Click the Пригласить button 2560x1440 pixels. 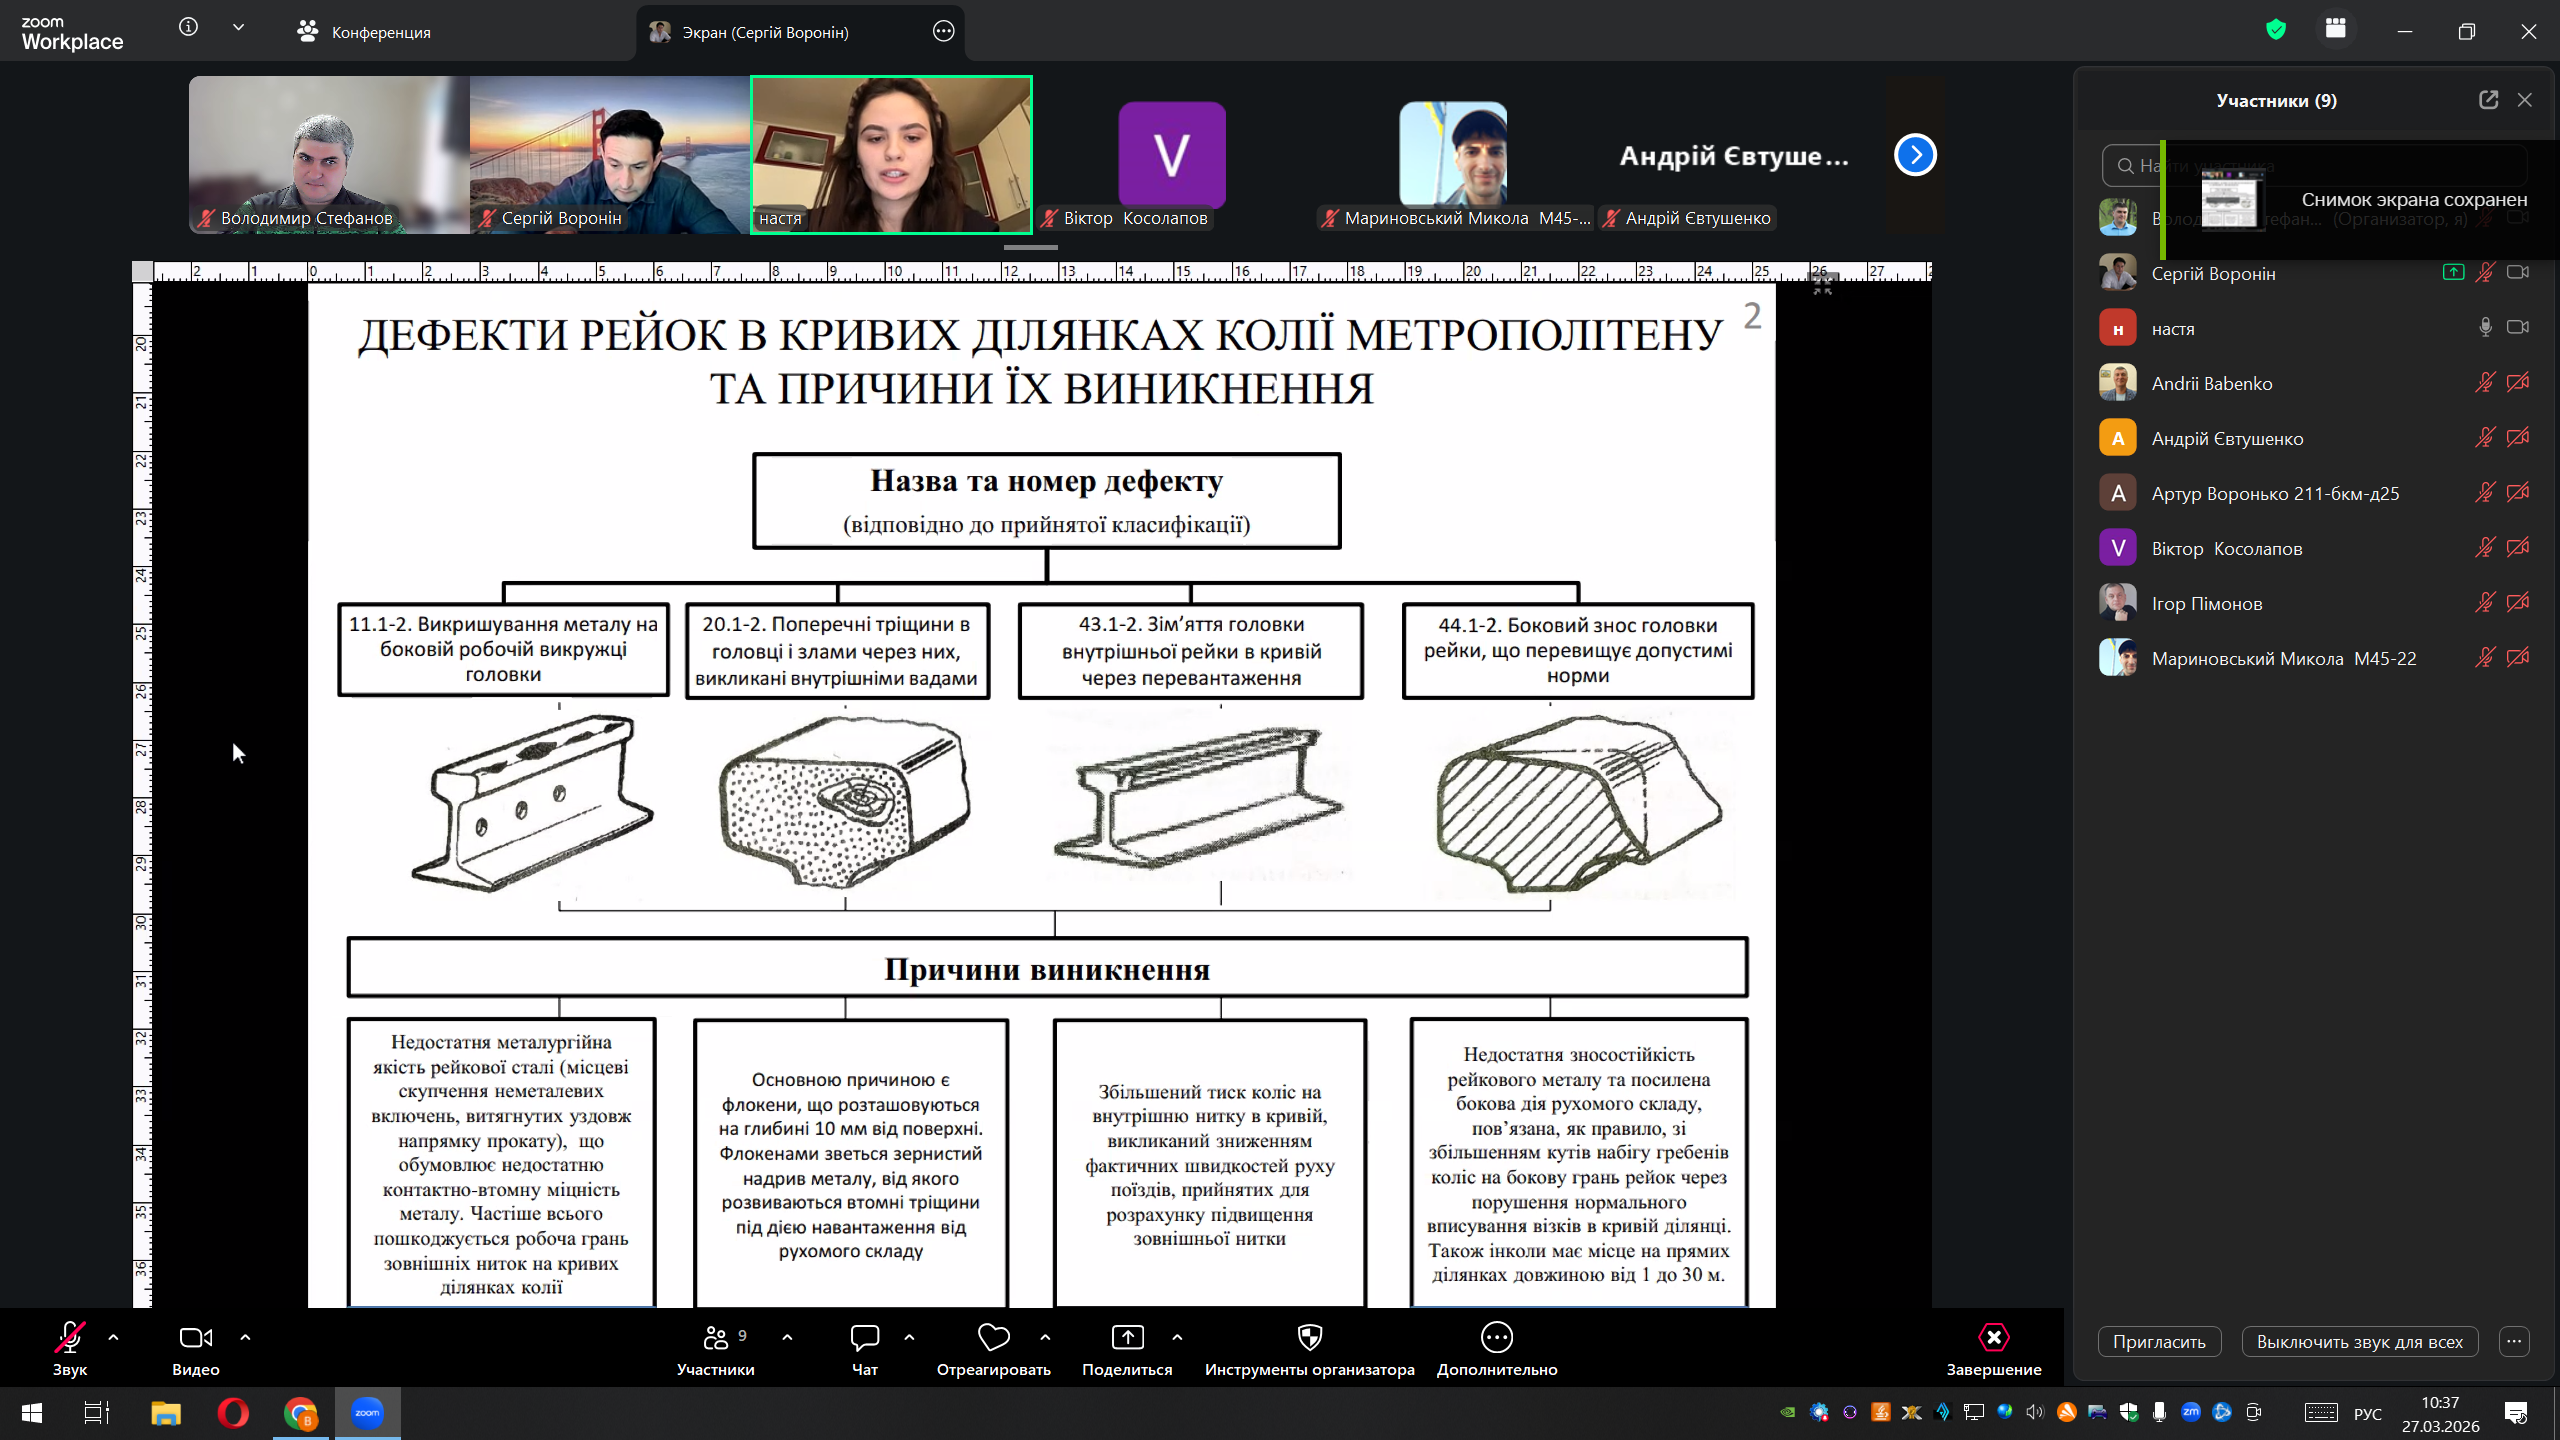(x=2159, y=1342)
